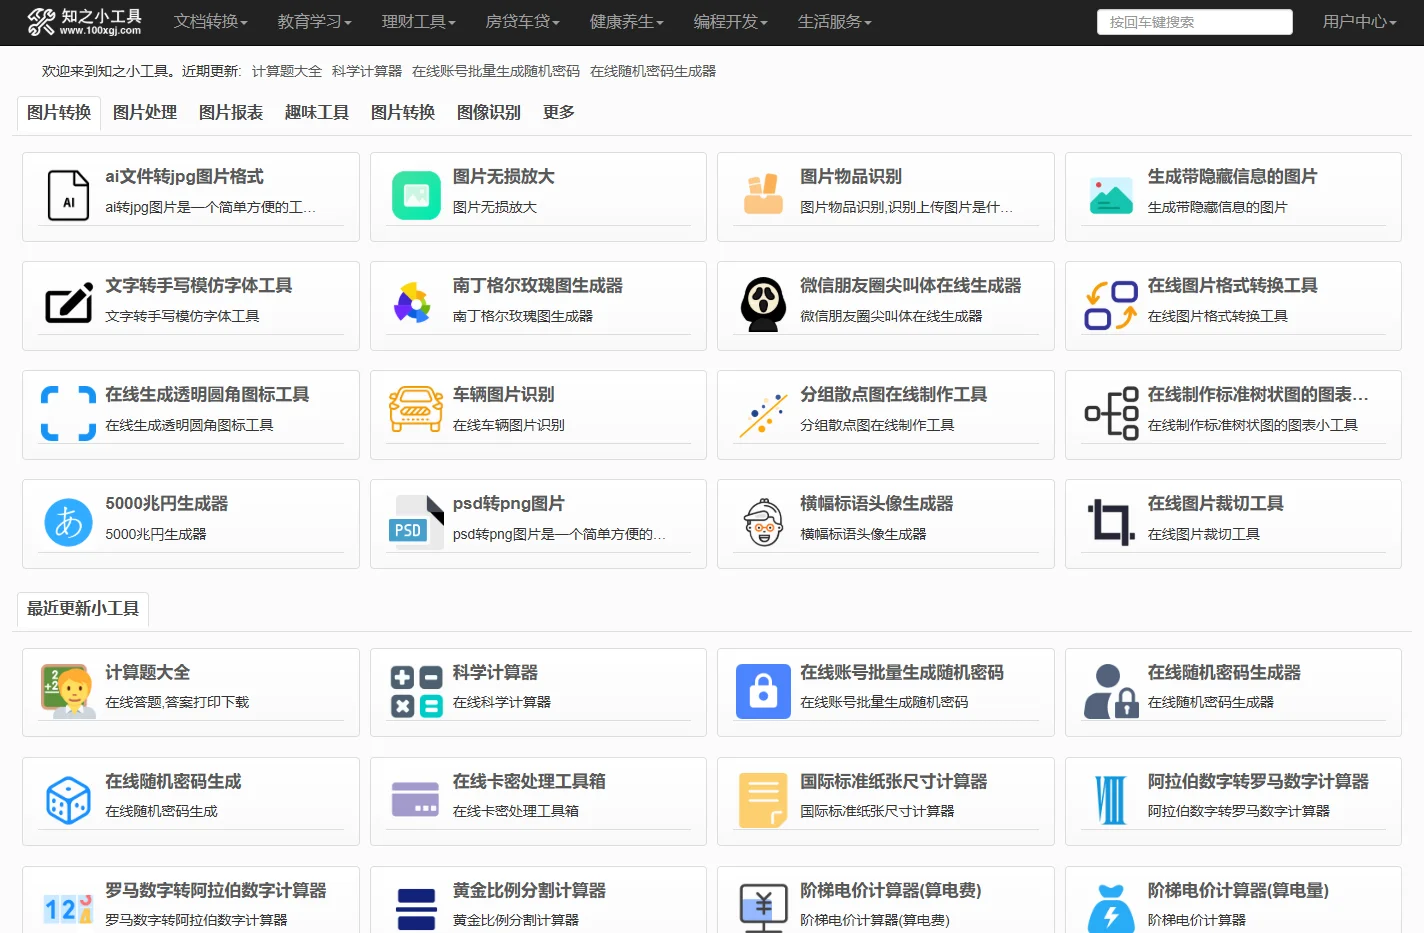Click the 阶梯电价计算器(算电费) monitor yen icon
1424x933 pixels.
[x=763, y=908]
